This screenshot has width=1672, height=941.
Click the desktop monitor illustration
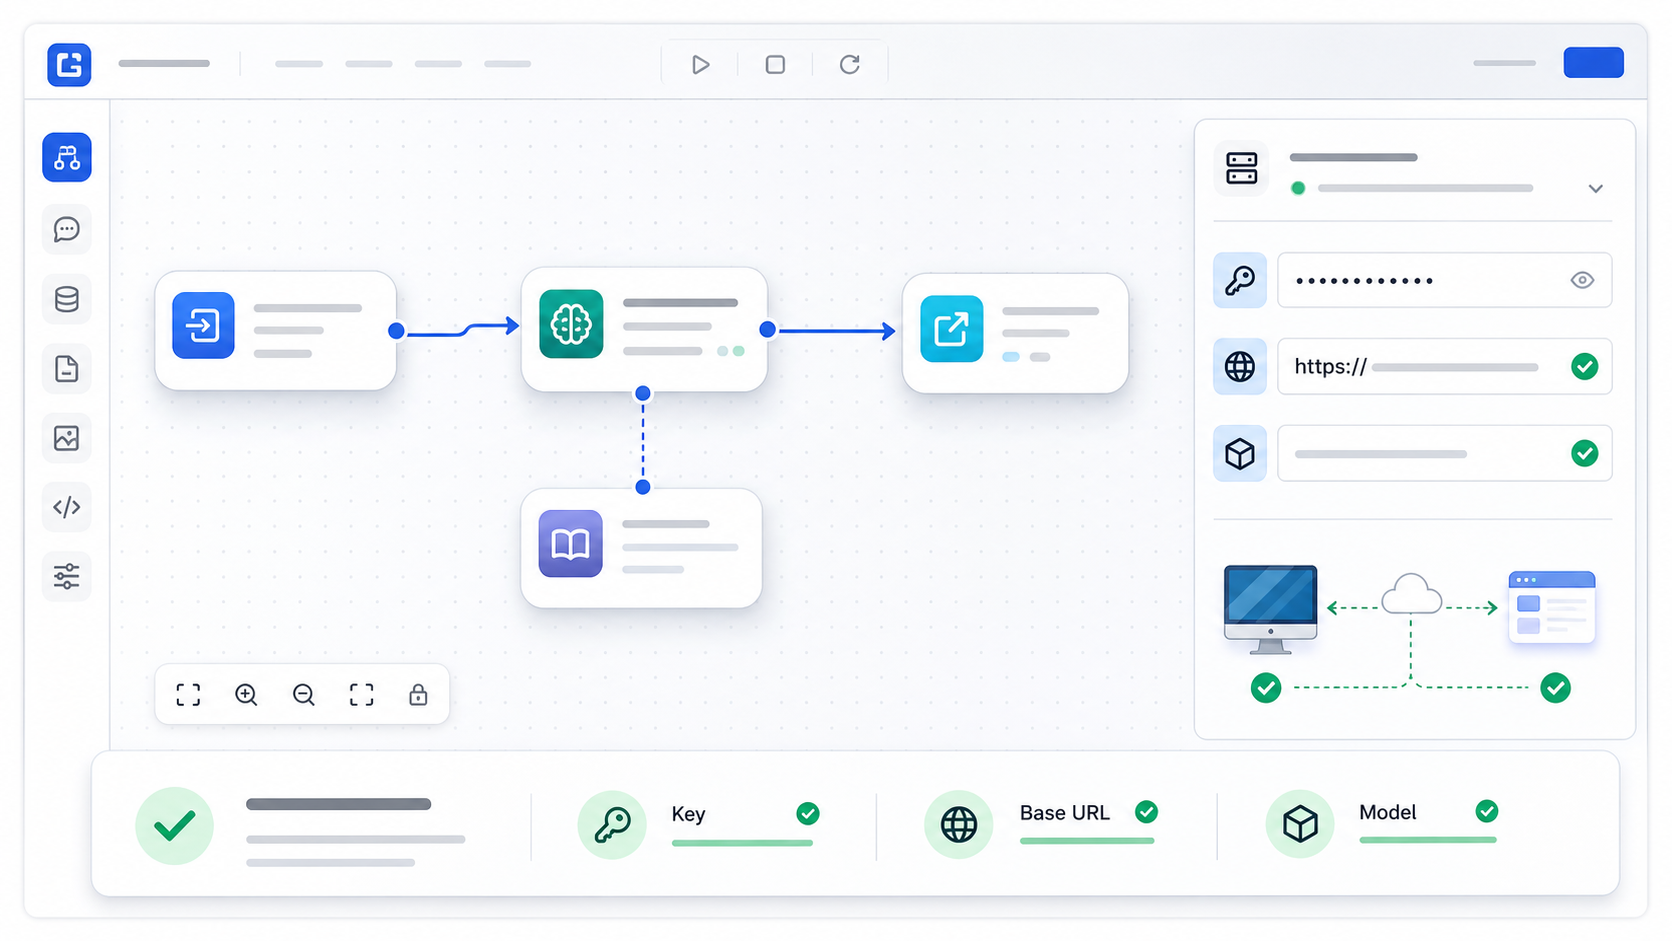point(1270,609)
